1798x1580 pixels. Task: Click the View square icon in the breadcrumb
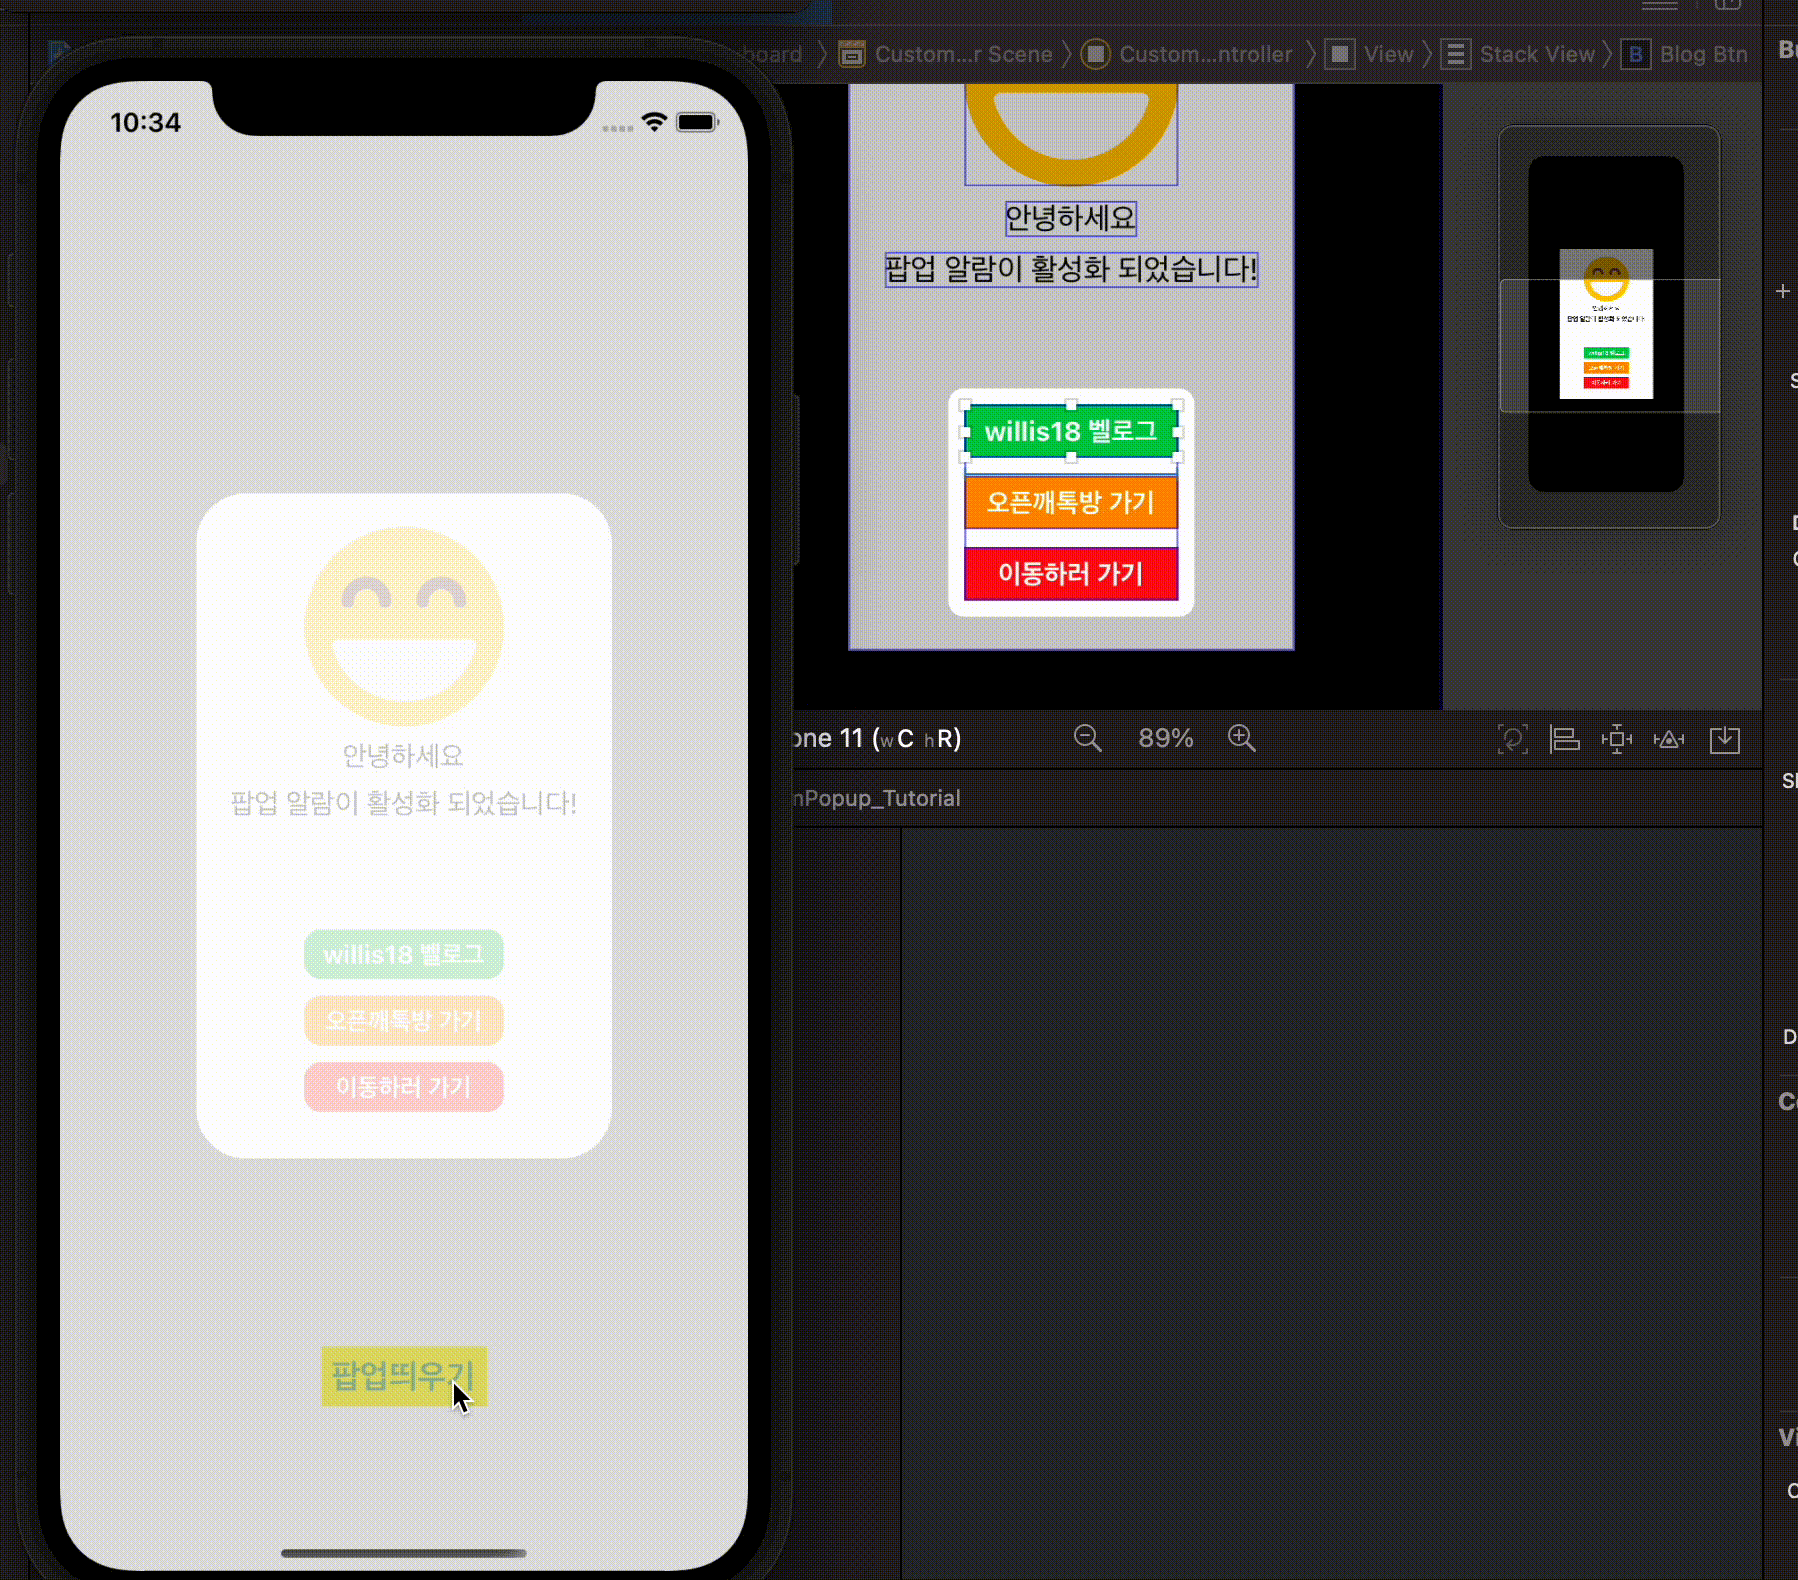1340,54
